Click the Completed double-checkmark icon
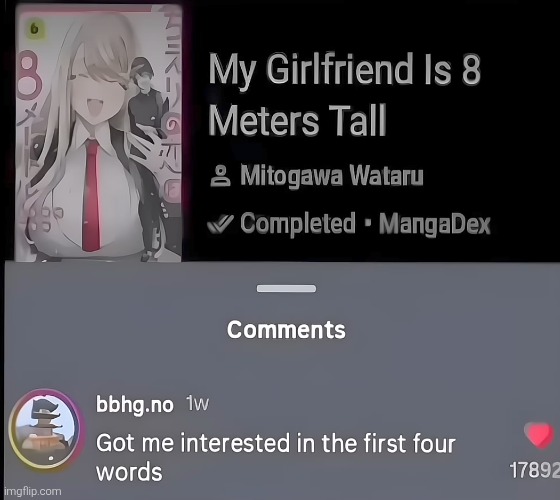The width and height of the screenshot is (560, 500). (x=221, y=224)
